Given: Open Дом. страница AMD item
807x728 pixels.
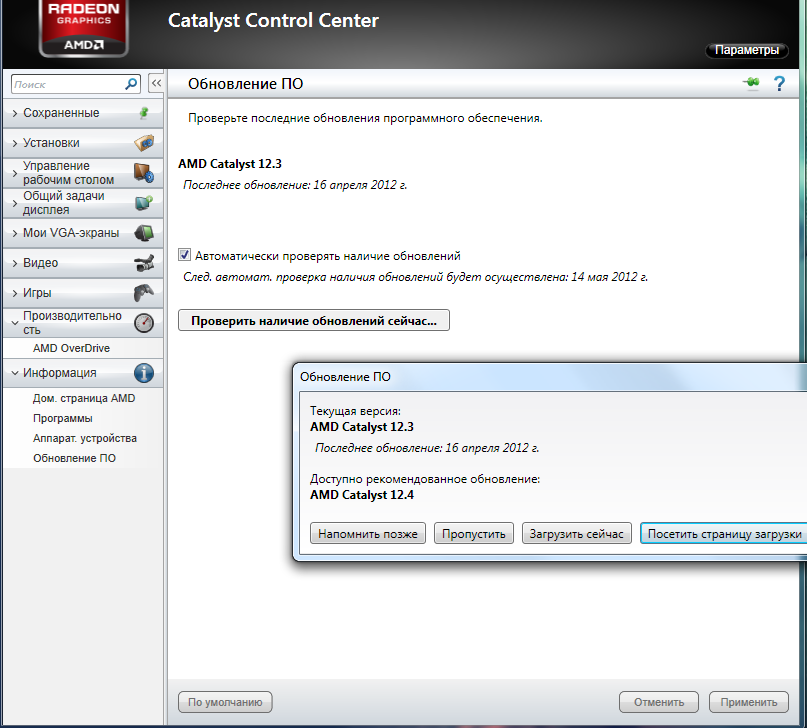Looking at the screenshot, I should (x=84, y=398).
